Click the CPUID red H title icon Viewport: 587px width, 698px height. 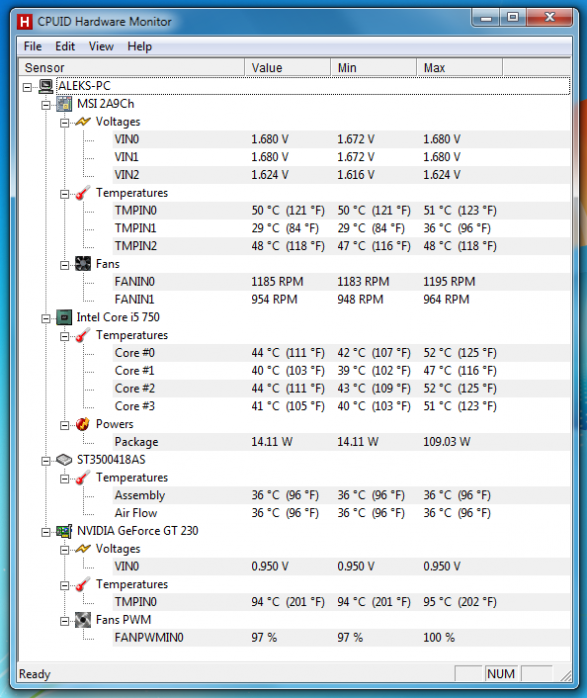[24, 22]
